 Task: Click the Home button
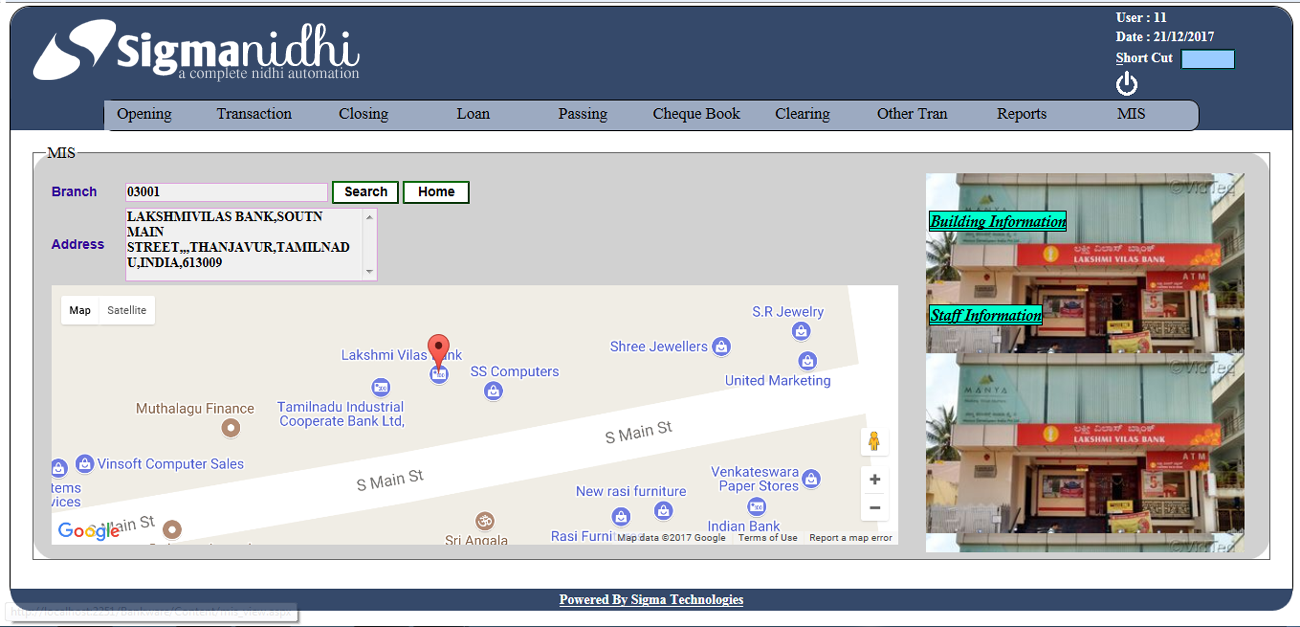tap(436, 192)
